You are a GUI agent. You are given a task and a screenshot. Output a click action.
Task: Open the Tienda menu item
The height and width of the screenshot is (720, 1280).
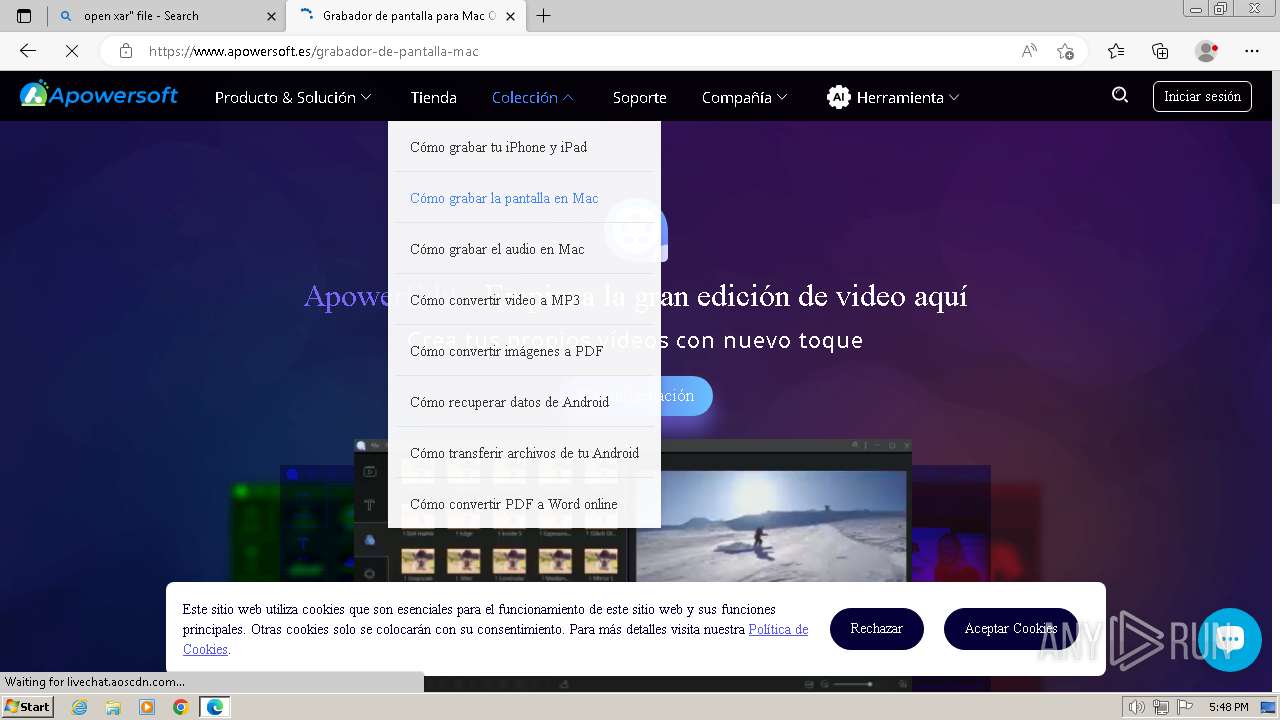pos(433,97)
